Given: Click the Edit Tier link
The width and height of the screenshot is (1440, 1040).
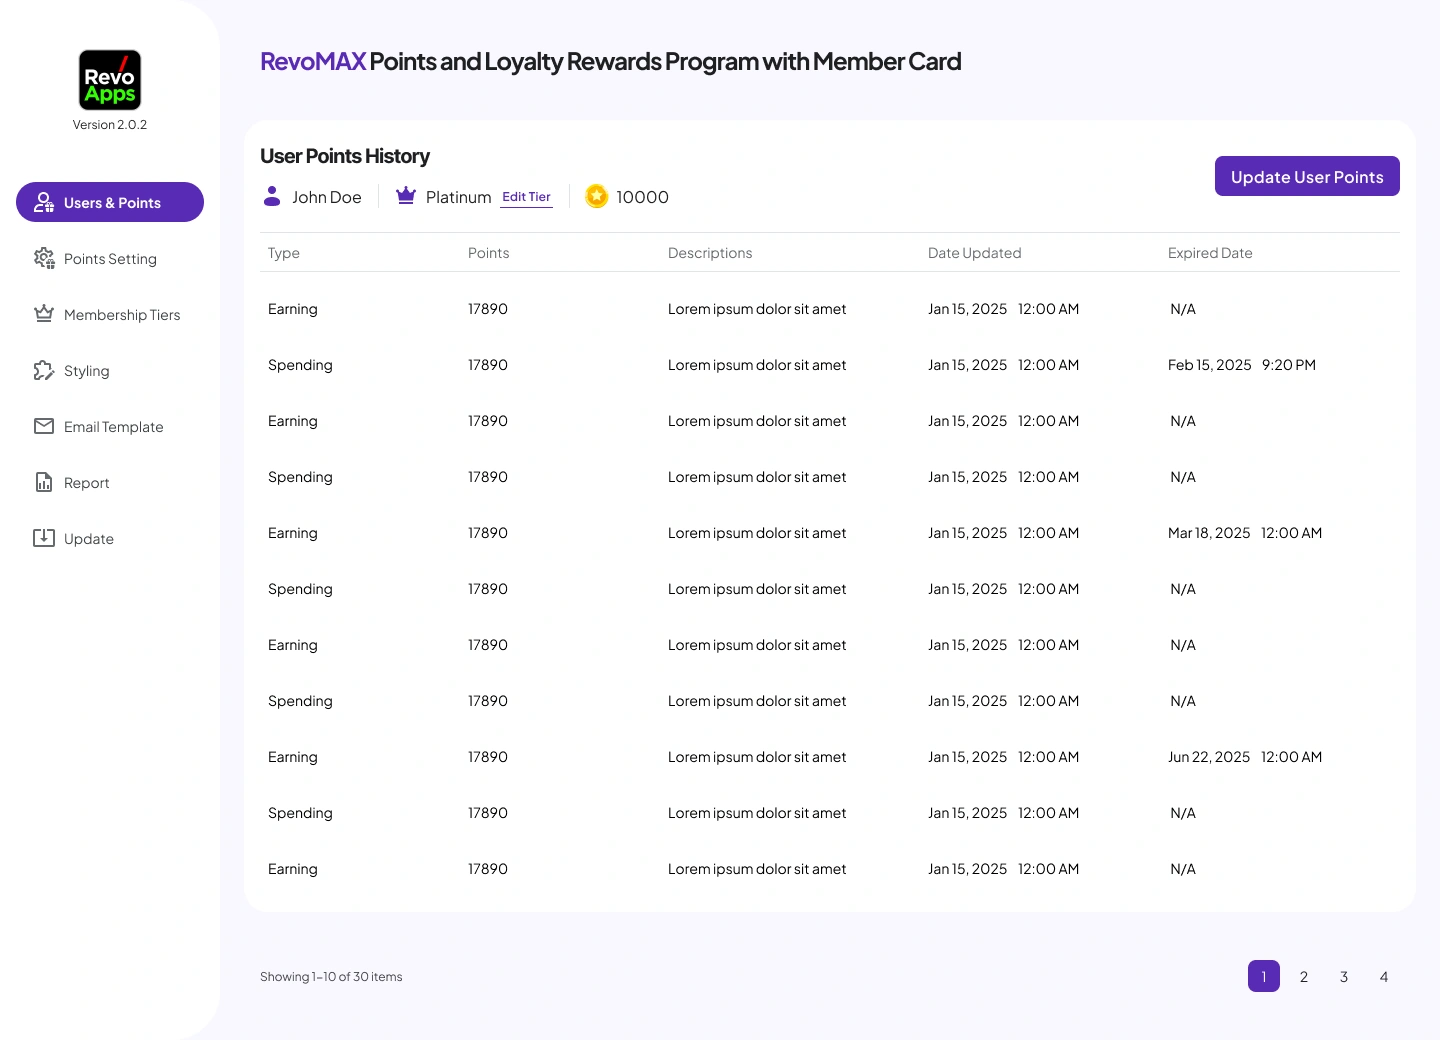Looking at the screenshot, I should pyautogui.click(x=526, y=197).
